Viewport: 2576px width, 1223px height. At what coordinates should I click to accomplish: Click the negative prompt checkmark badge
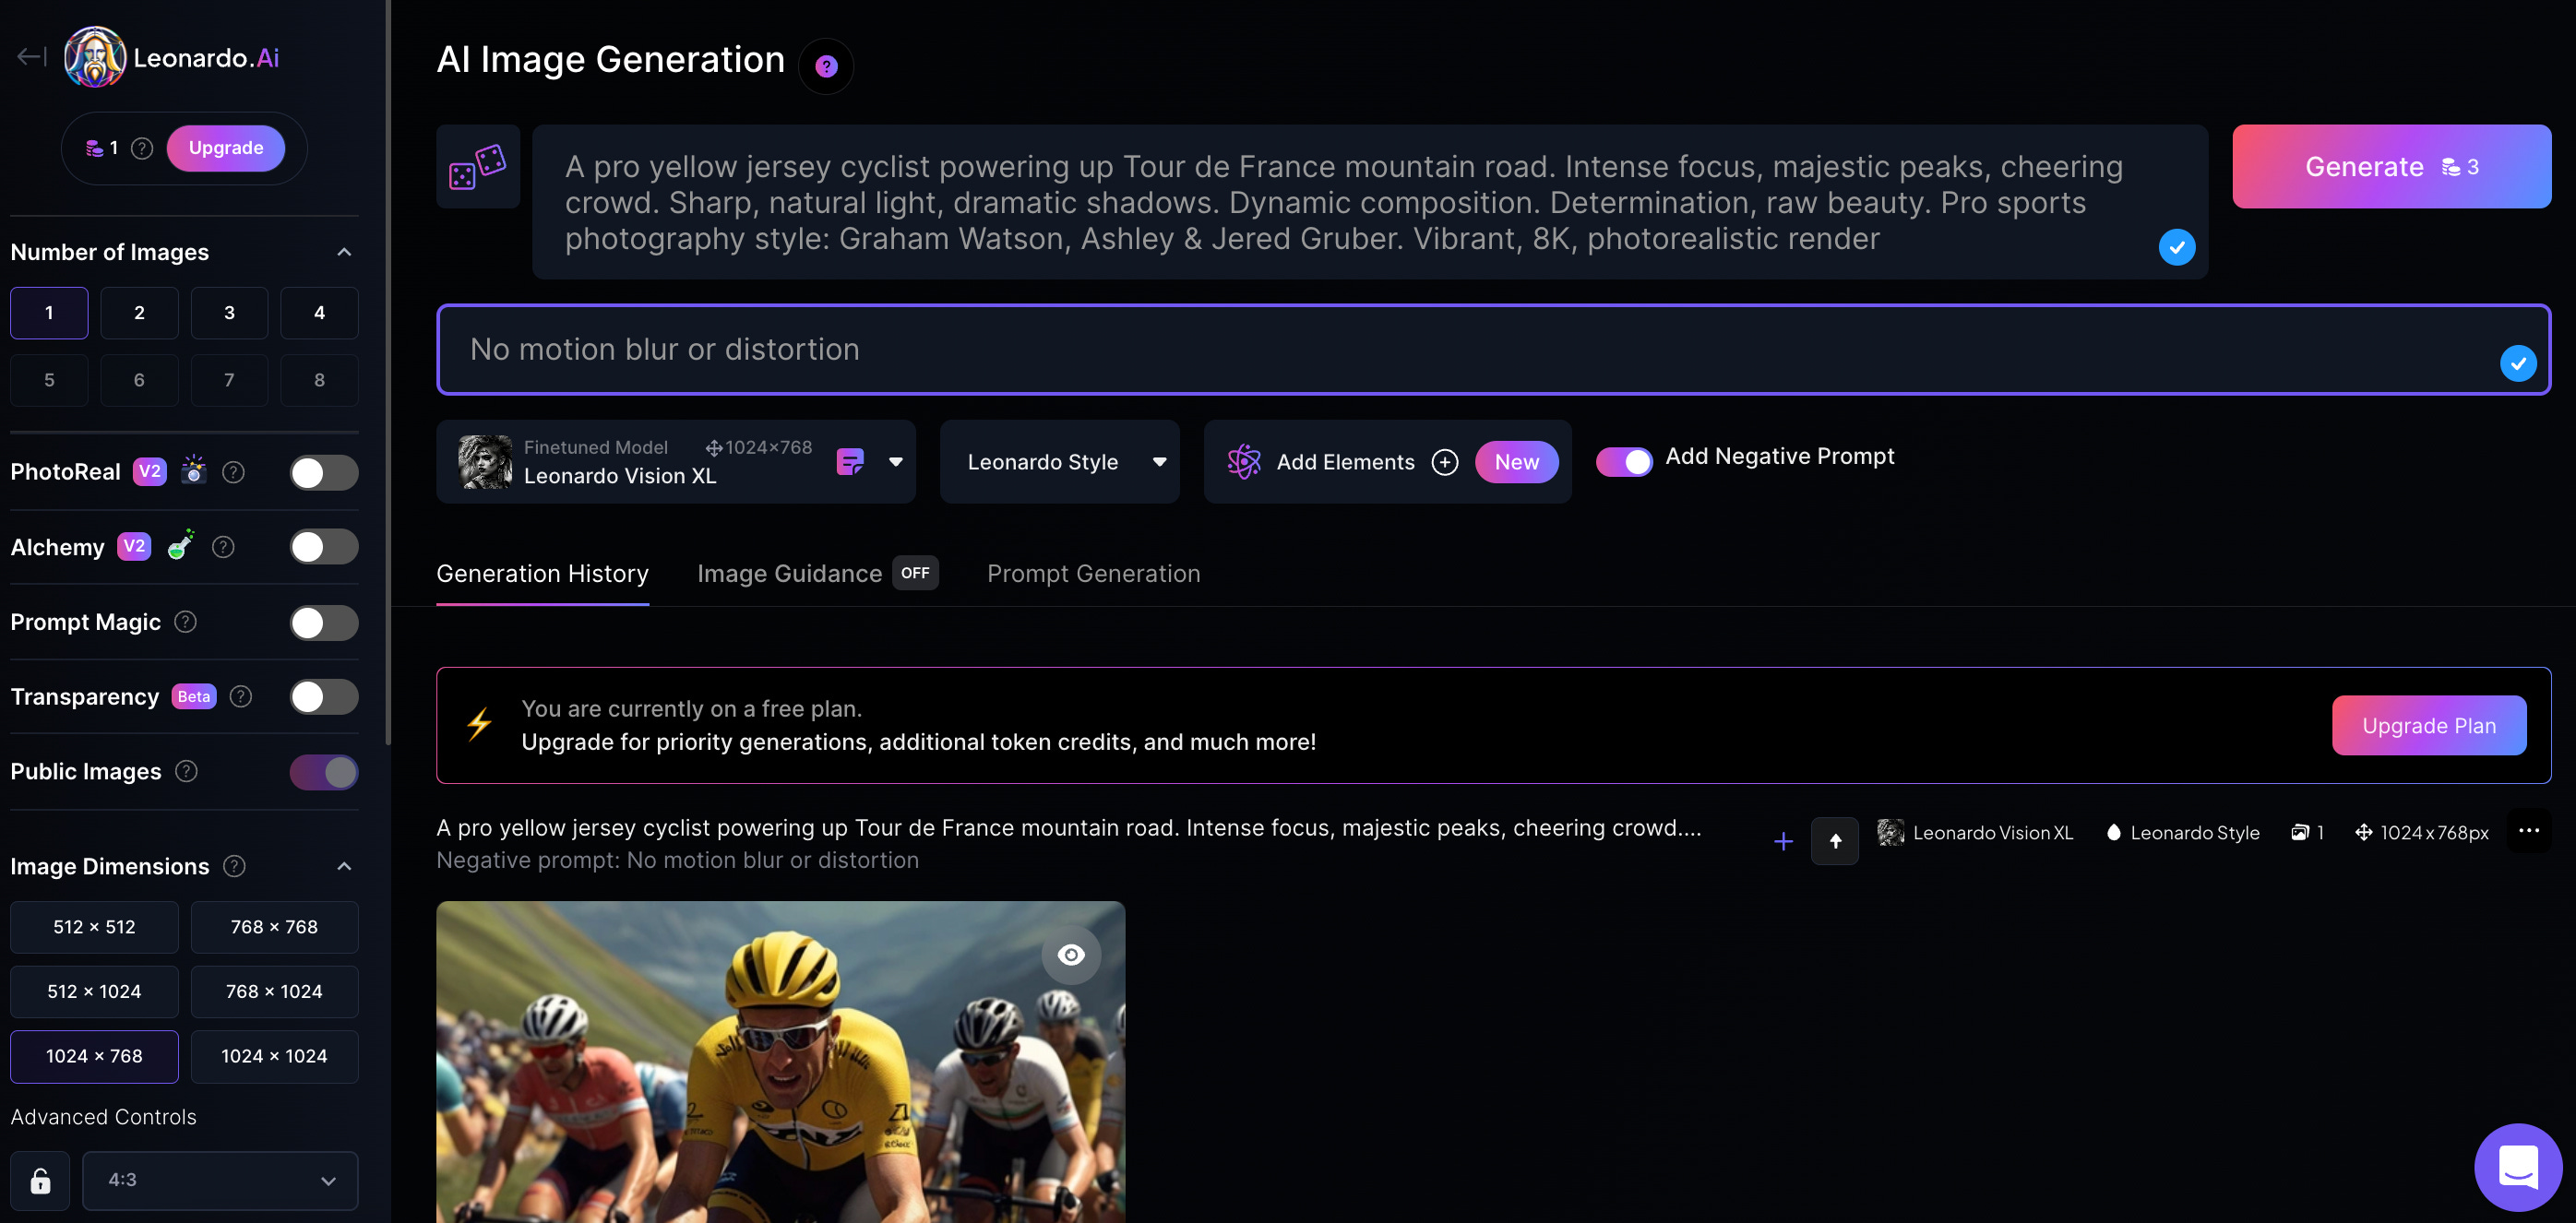(2517, 363)
